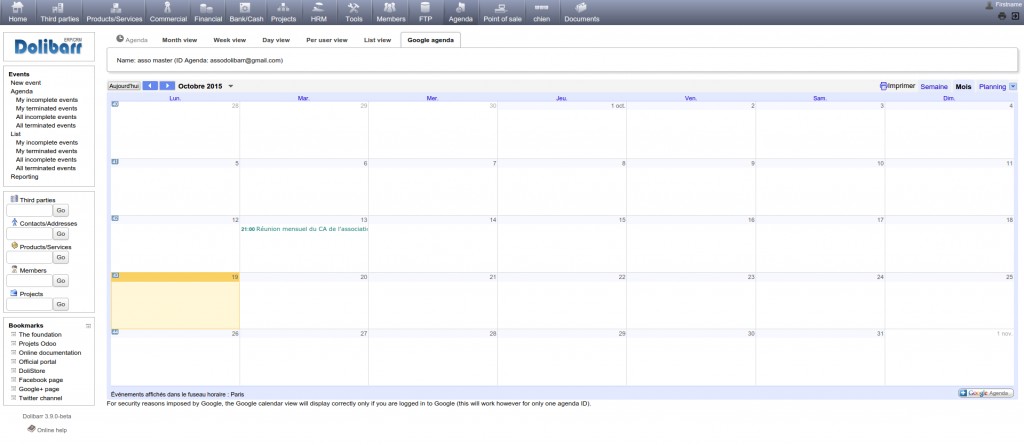
Task: Open My incomplete events under Agenda
Action: click(46, 100)
